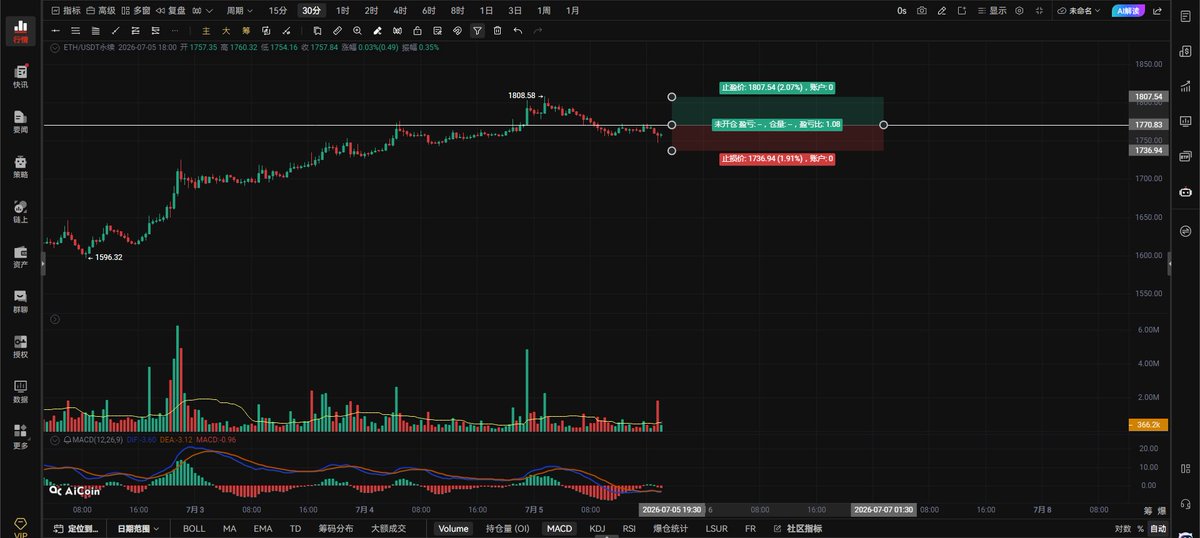The image size is (1200, 538).
Task: Switch to the 4时 timeframe
Action: point(400,11)
